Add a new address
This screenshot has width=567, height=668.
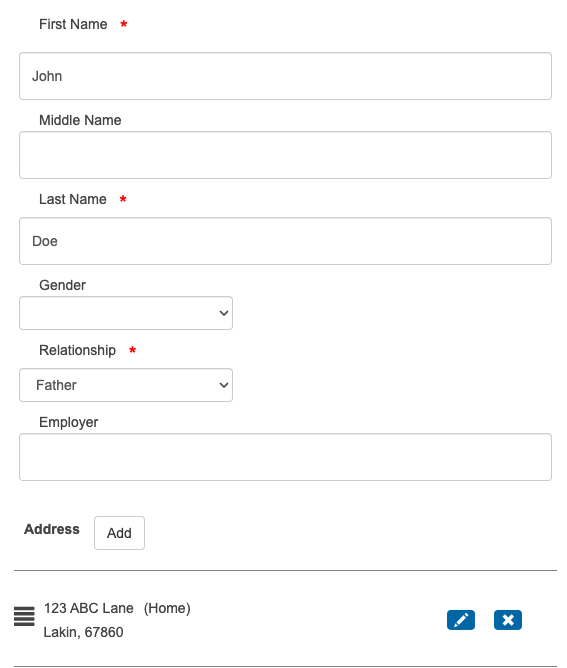pos(119,533)
